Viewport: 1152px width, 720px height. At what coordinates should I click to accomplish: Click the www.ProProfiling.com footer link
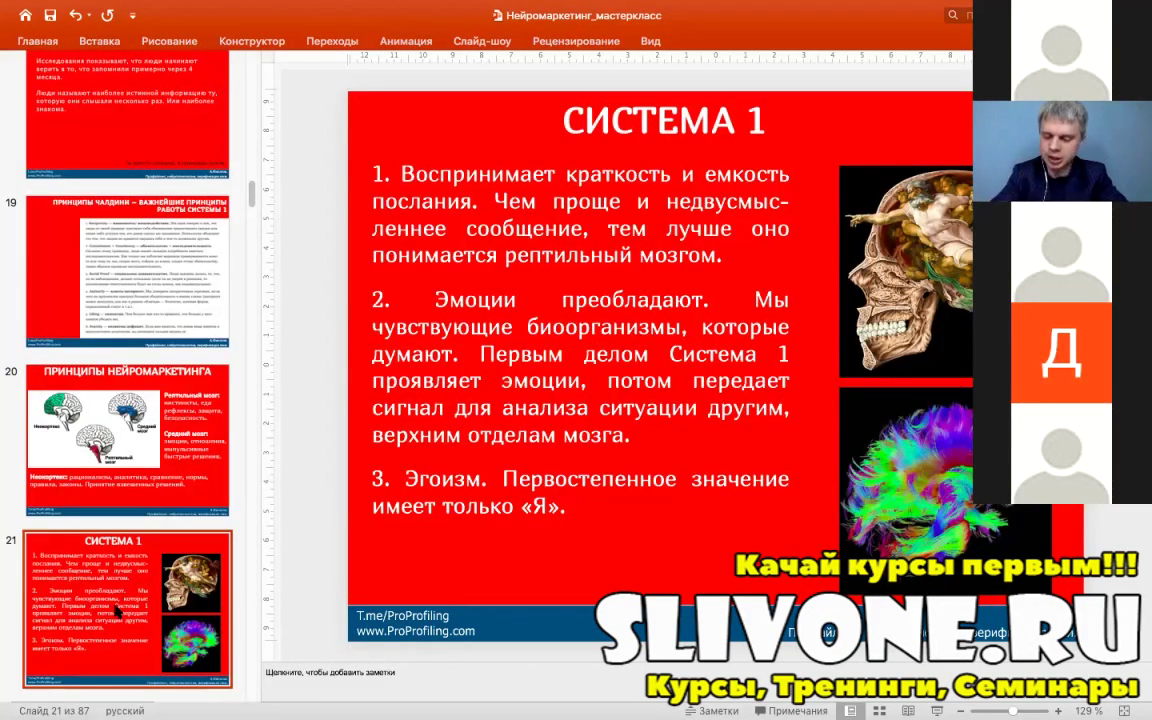point(416,631)
